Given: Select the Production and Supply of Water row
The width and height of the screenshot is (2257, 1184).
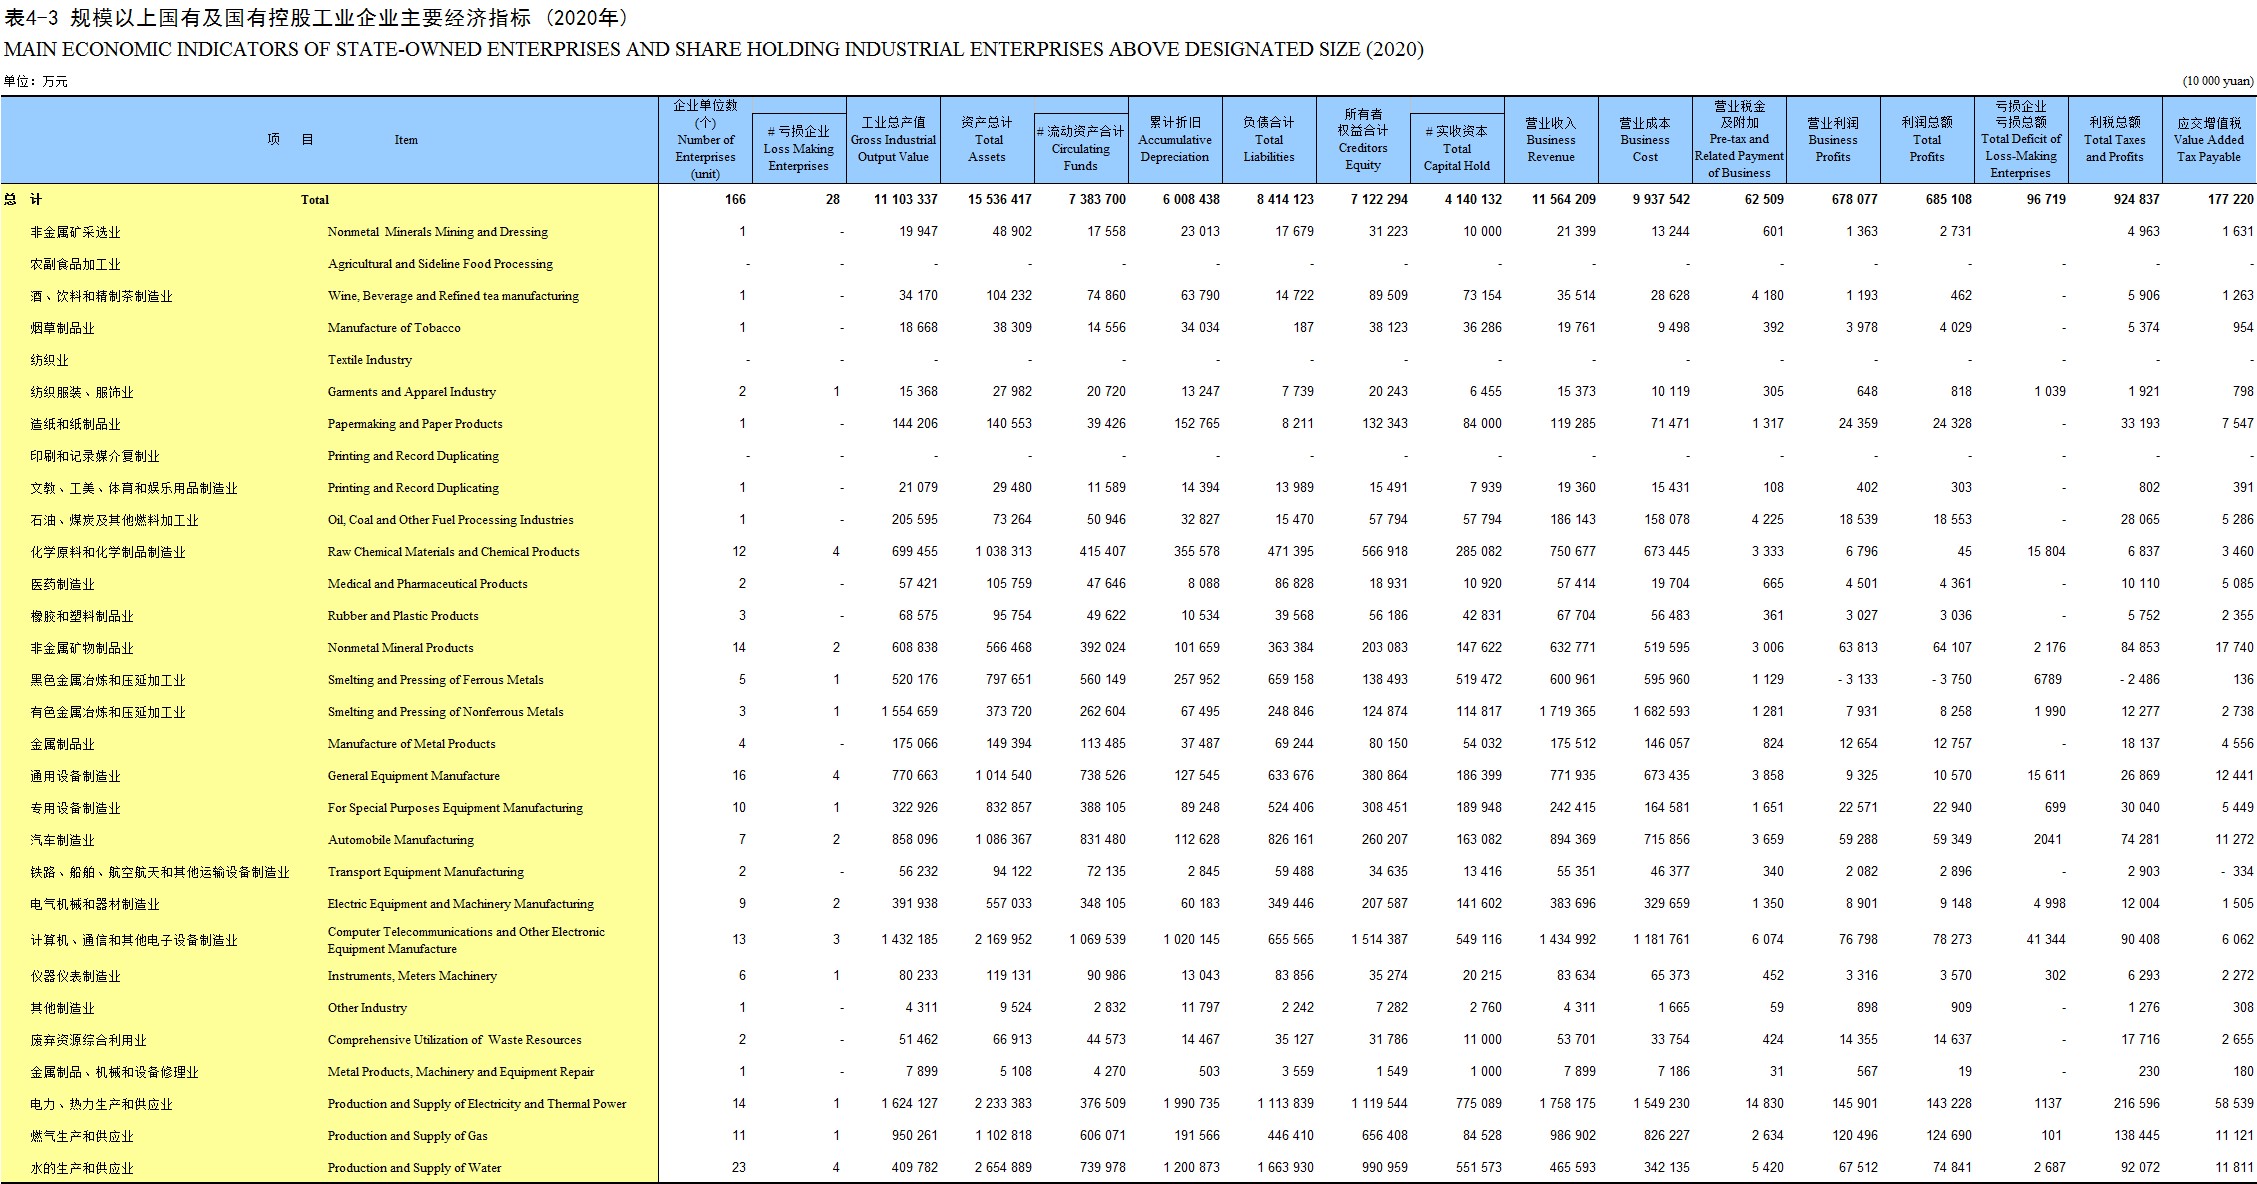Looking at the screenshot, I should coord(1128,1168).
